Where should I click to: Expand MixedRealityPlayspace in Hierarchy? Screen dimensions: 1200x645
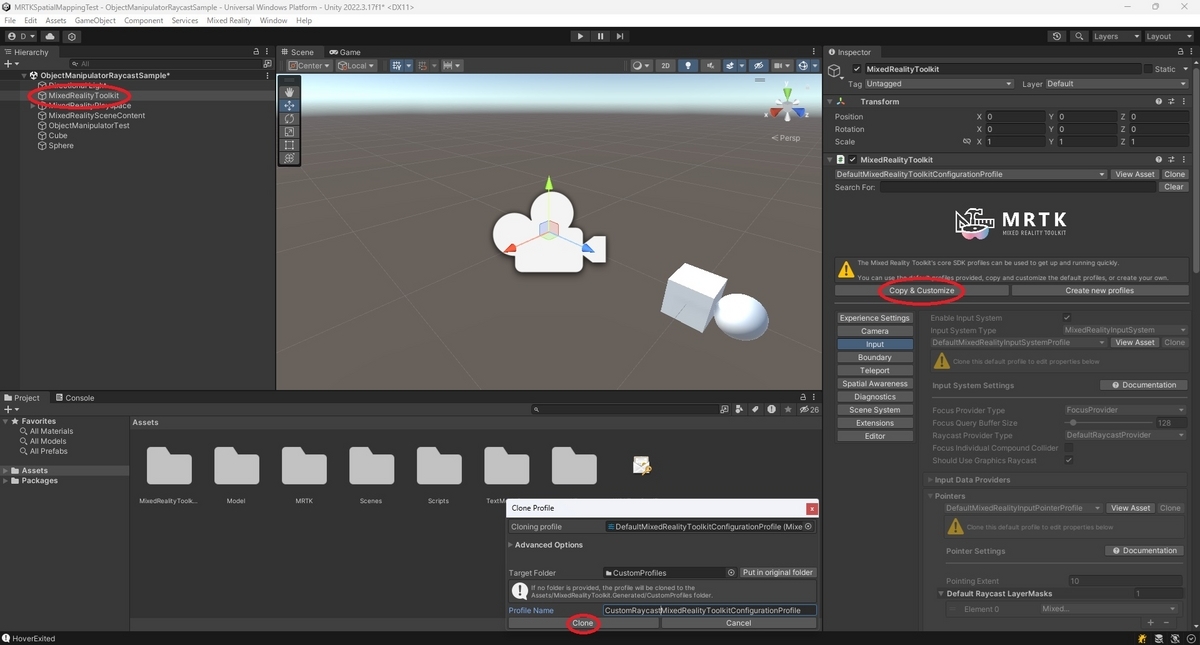click(33, 105)
